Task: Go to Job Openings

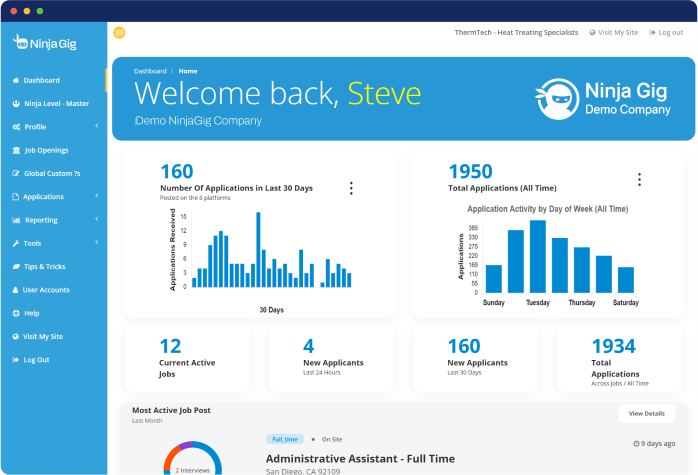Action: [x=46, y=150]
